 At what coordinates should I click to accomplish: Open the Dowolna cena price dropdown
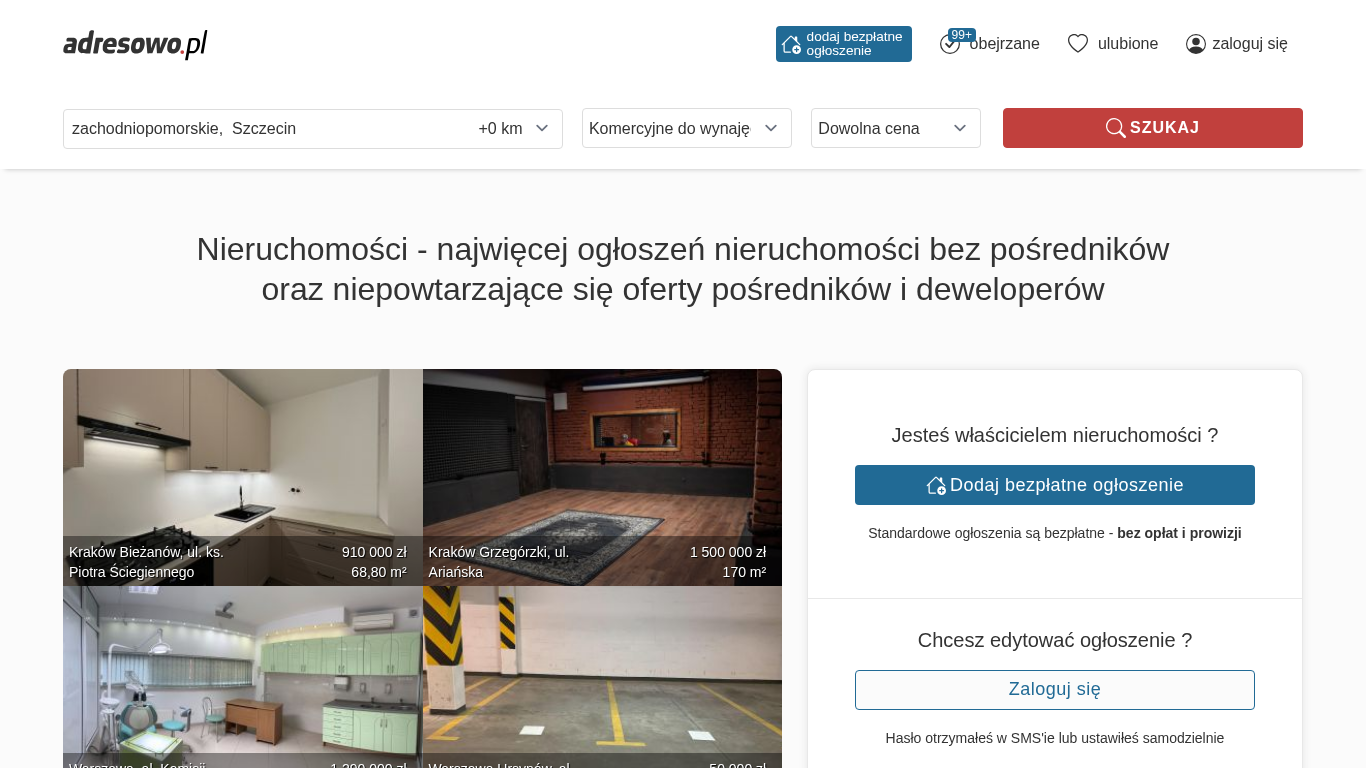click(895, 128)
